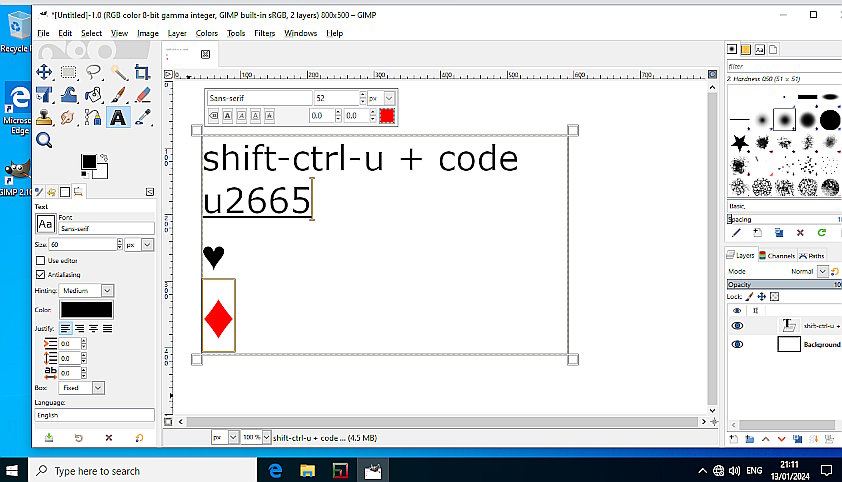Open layer Mode Normal dropdown
842x482 pixels.
[x=822, y=272]
